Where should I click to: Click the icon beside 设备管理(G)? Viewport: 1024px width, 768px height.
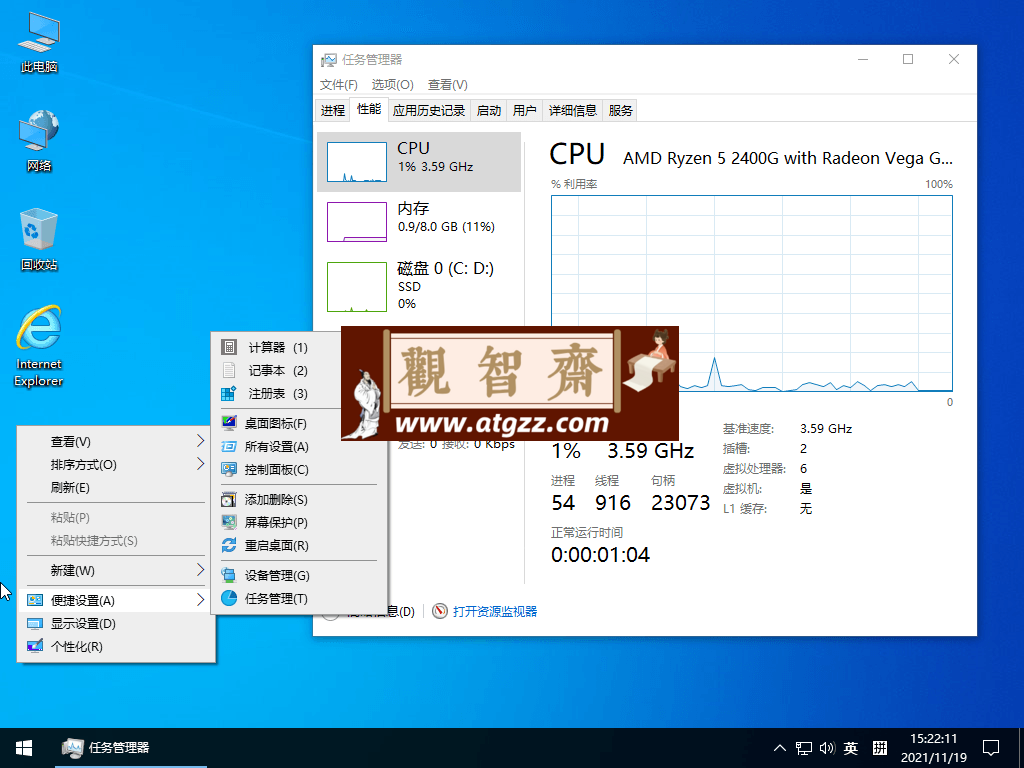(229, 575)
